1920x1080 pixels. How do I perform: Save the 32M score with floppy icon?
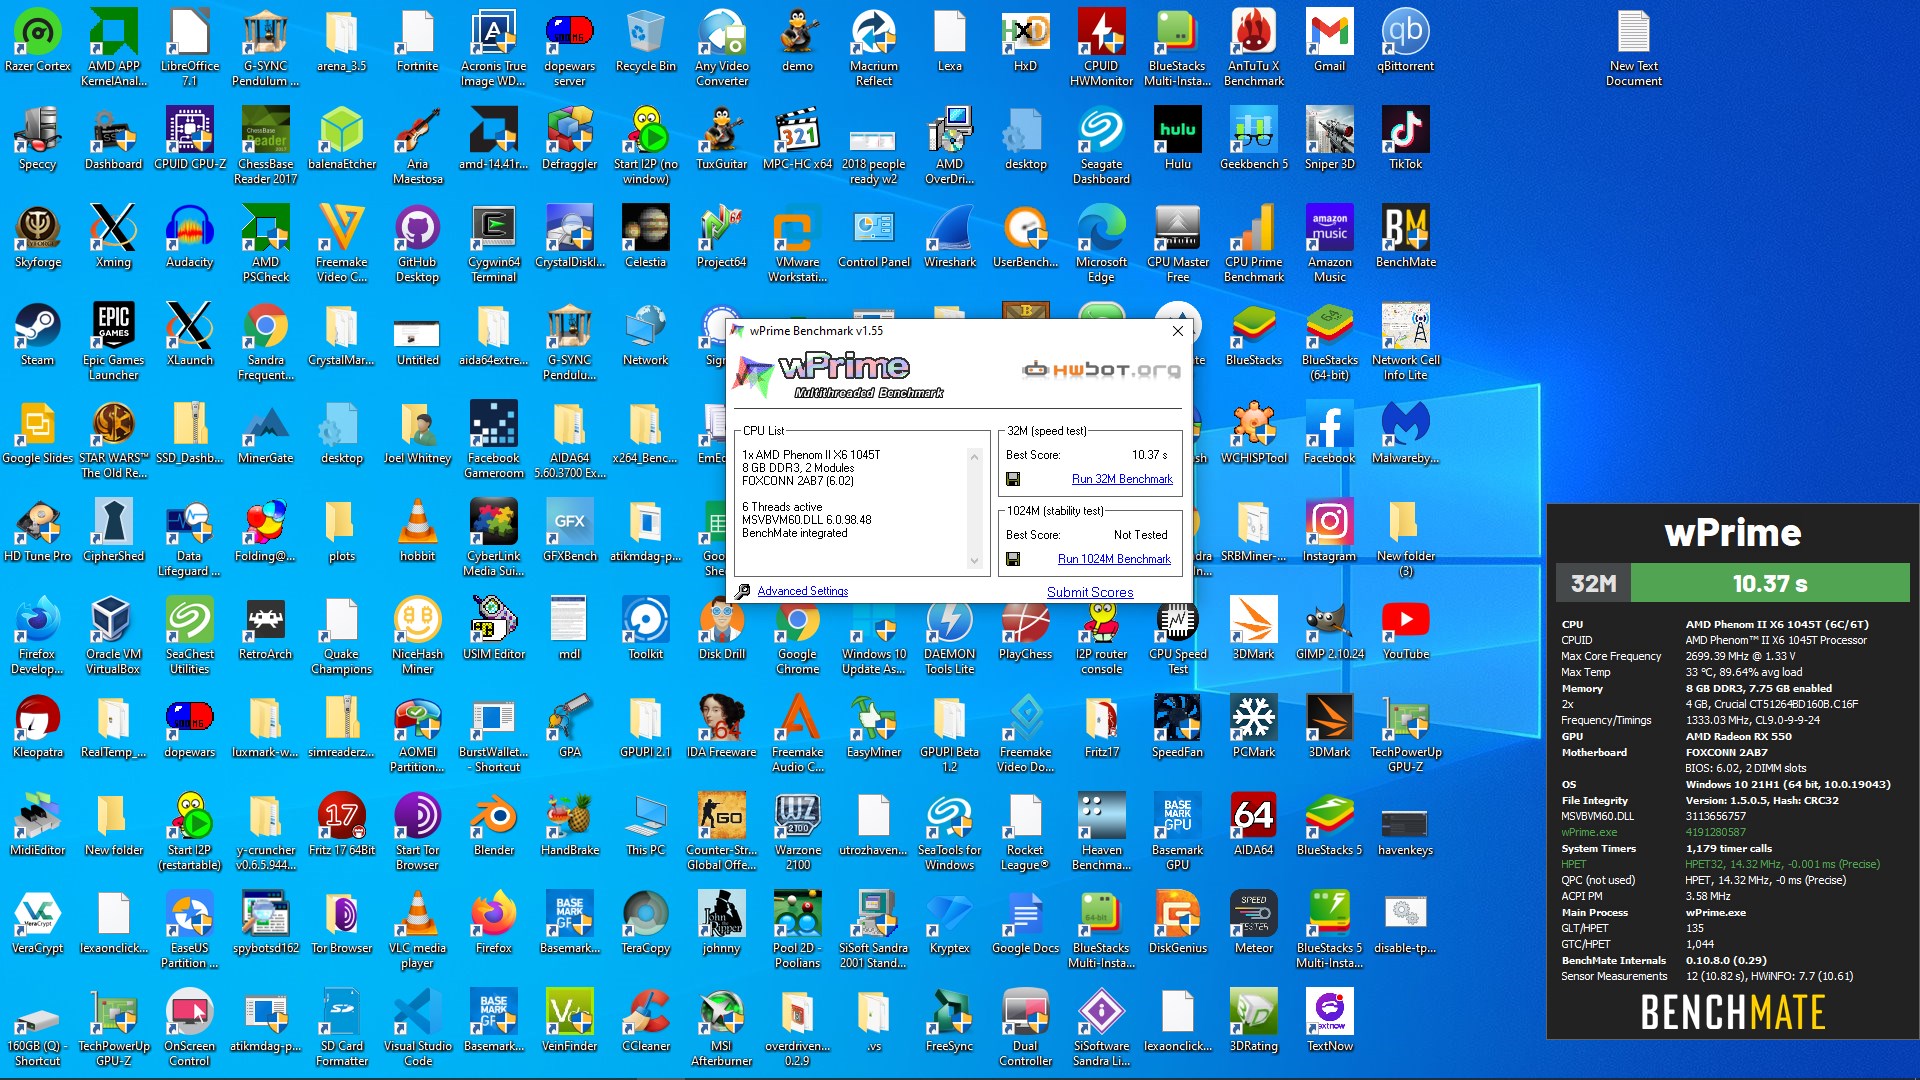click(x=1013, y=479)
